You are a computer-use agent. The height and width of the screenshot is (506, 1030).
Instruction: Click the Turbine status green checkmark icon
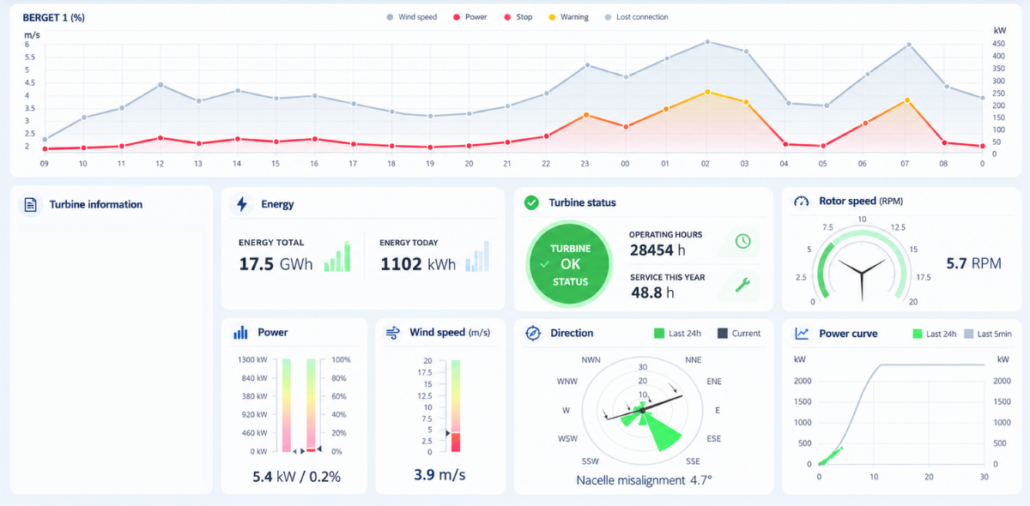coord(531,203)
